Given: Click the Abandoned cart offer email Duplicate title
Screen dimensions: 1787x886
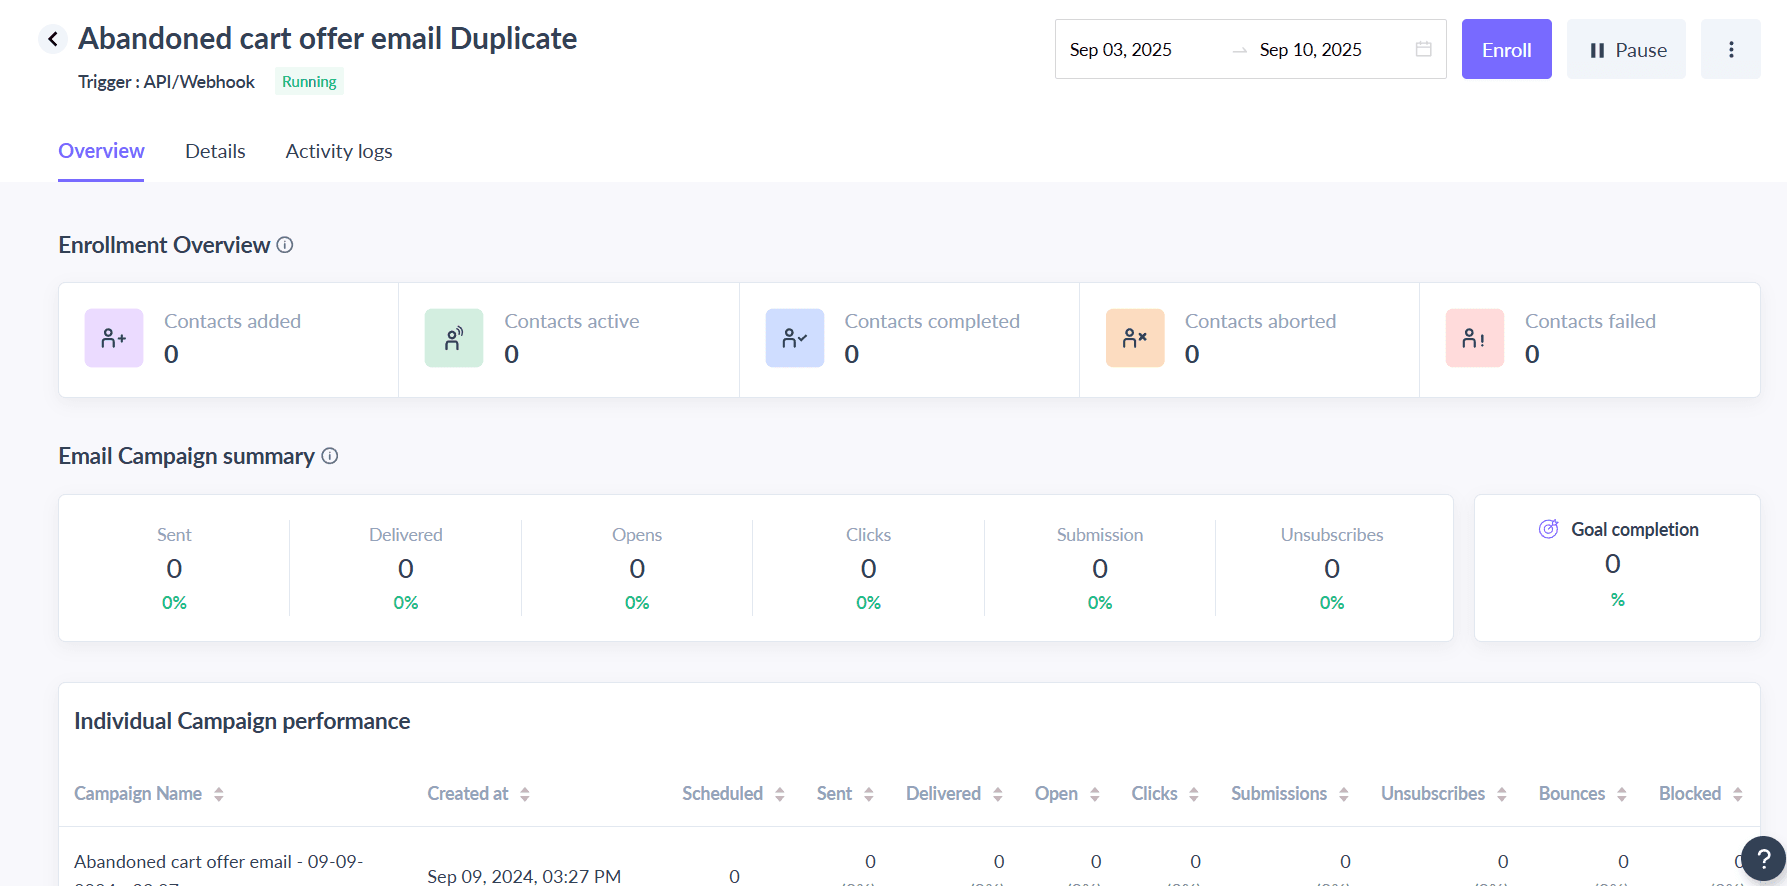Looking at the screenshot, I should point(328,38).
